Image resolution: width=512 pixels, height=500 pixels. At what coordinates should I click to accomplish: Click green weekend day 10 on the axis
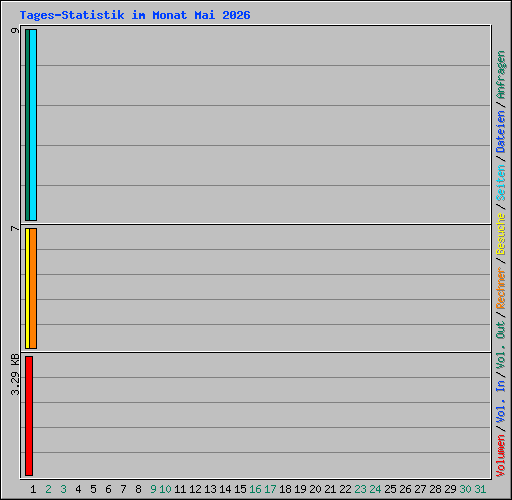pos(165,489)
